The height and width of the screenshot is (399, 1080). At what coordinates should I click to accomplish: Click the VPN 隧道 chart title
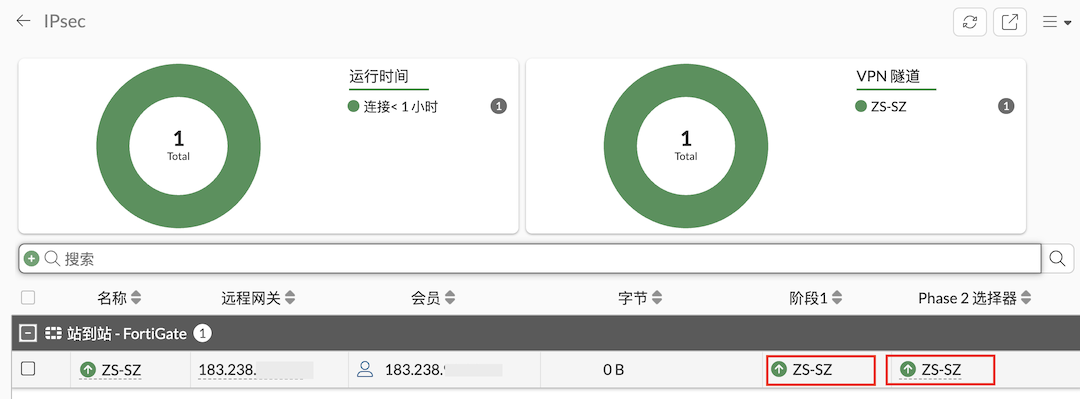[x=889, y=76]
